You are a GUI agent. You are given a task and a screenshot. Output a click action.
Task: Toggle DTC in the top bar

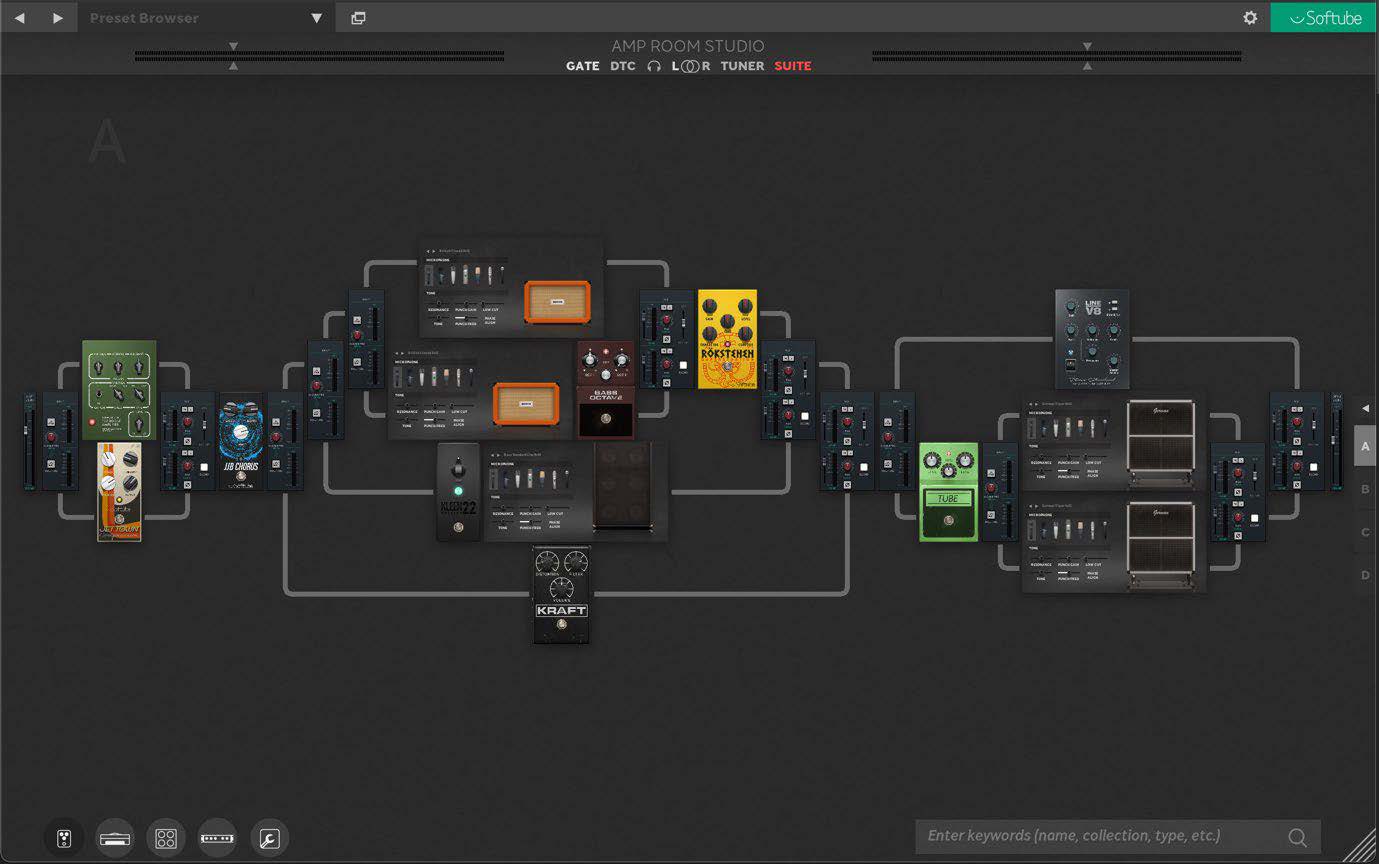[622, 65]
